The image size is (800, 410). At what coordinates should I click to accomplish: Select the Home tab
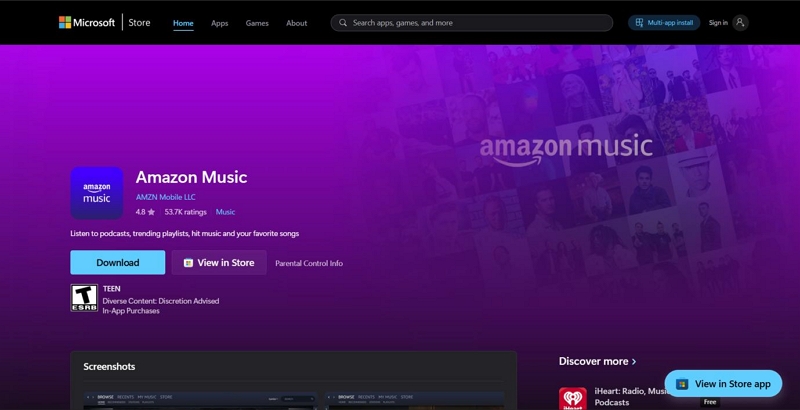[x=183, y=23]
